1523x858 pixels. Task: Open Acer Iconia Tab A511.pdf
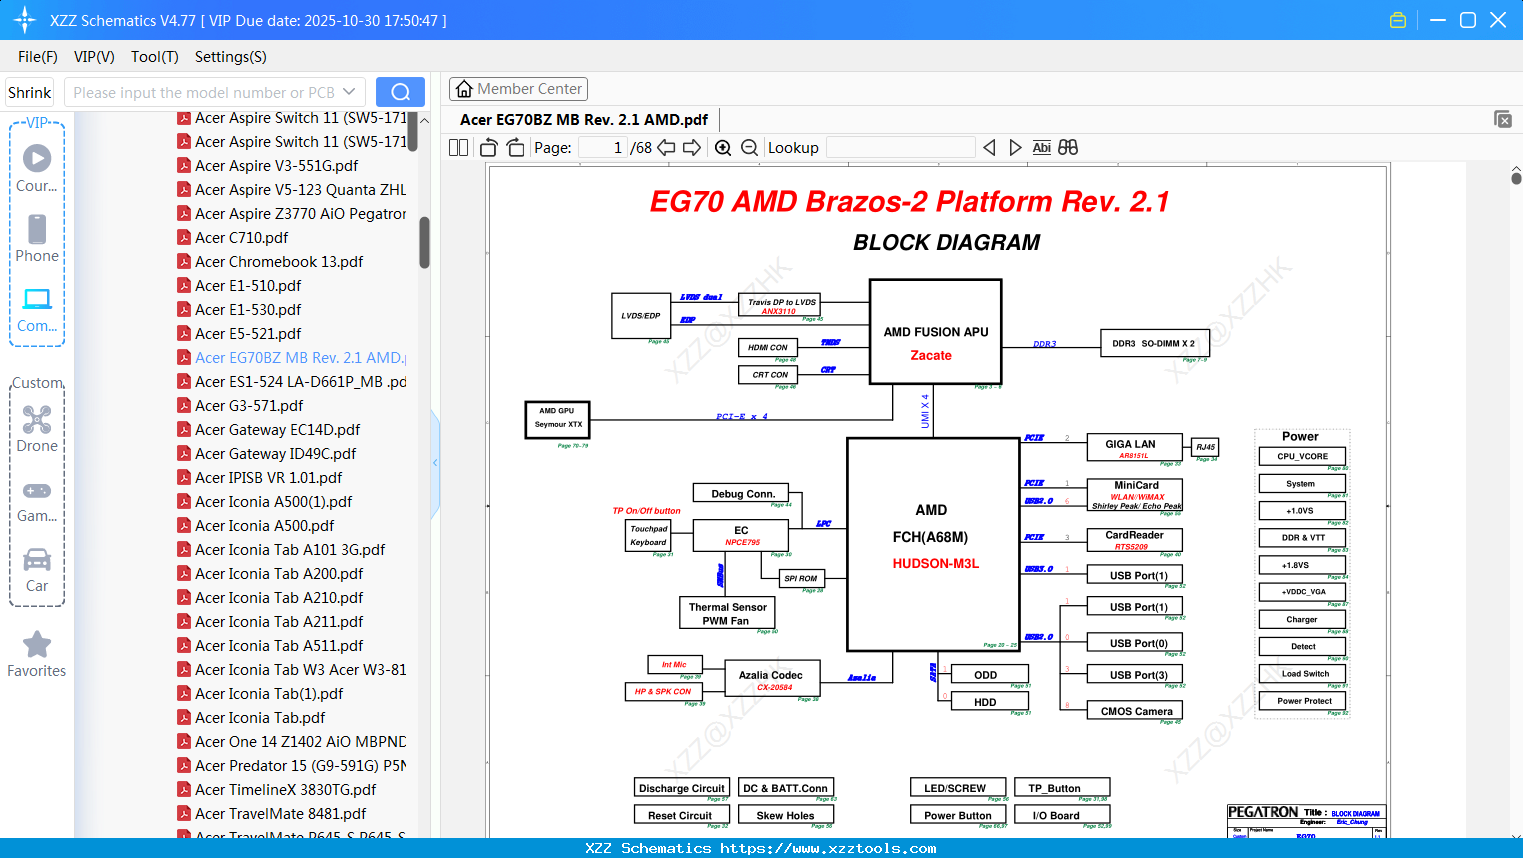point(279,646)
